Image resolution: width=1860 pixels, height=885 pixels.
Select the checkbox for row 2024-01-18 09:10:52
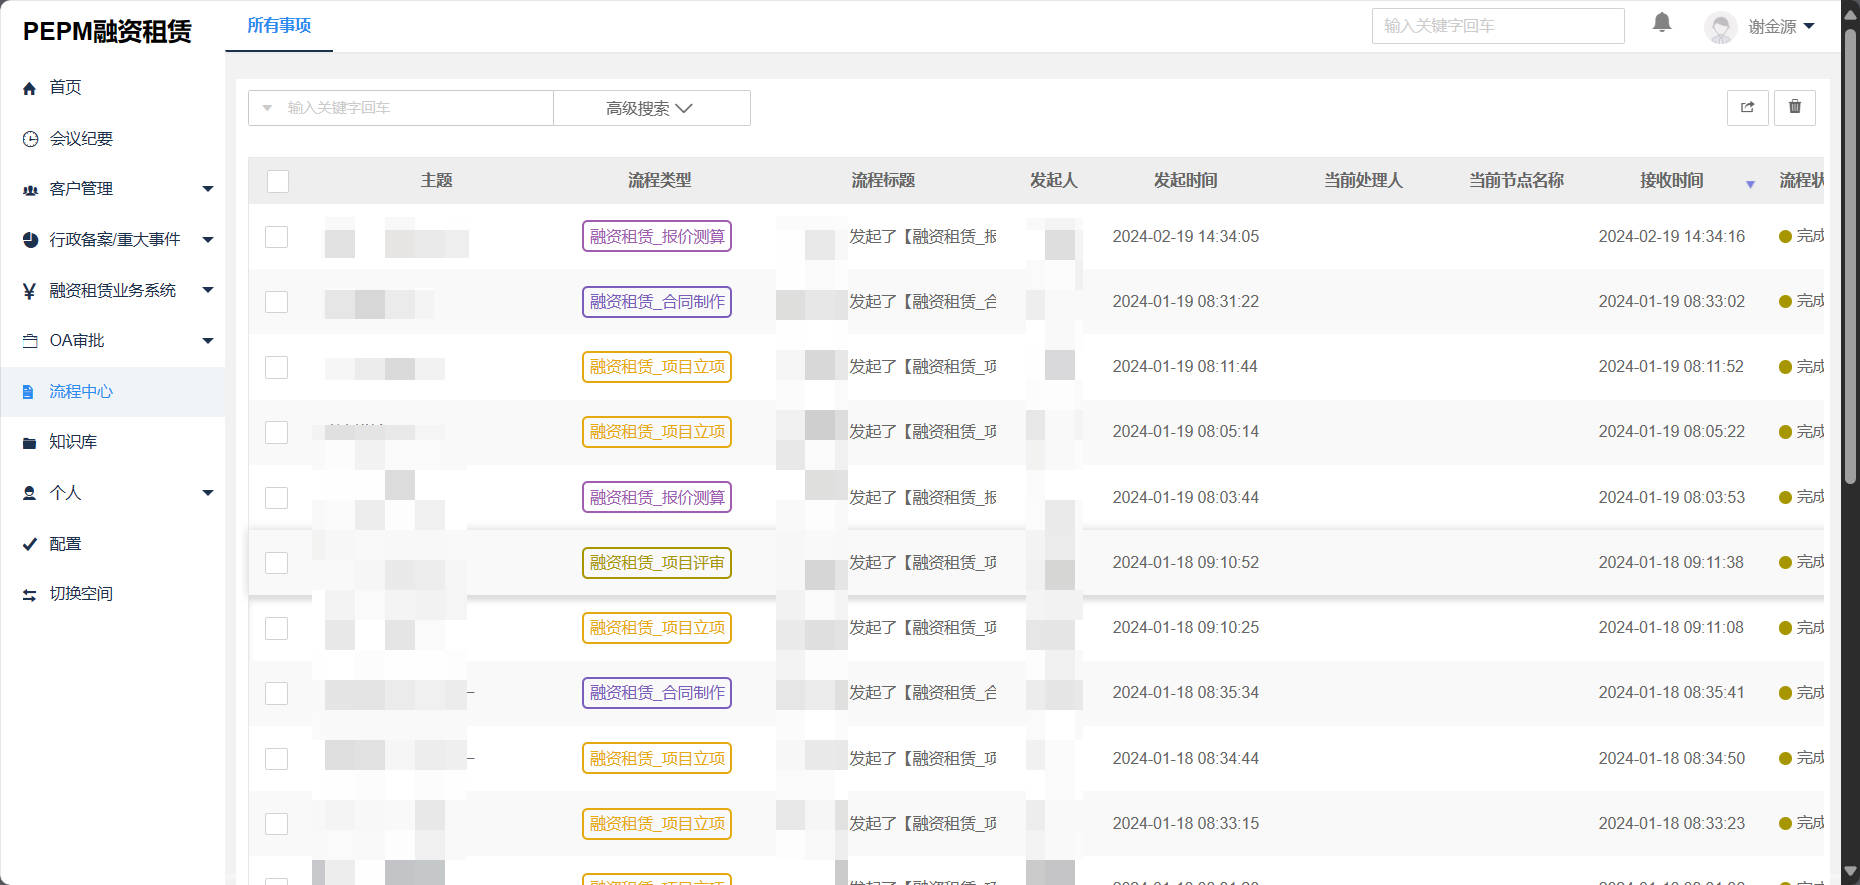pyautogui.click(x=277, y=563)
